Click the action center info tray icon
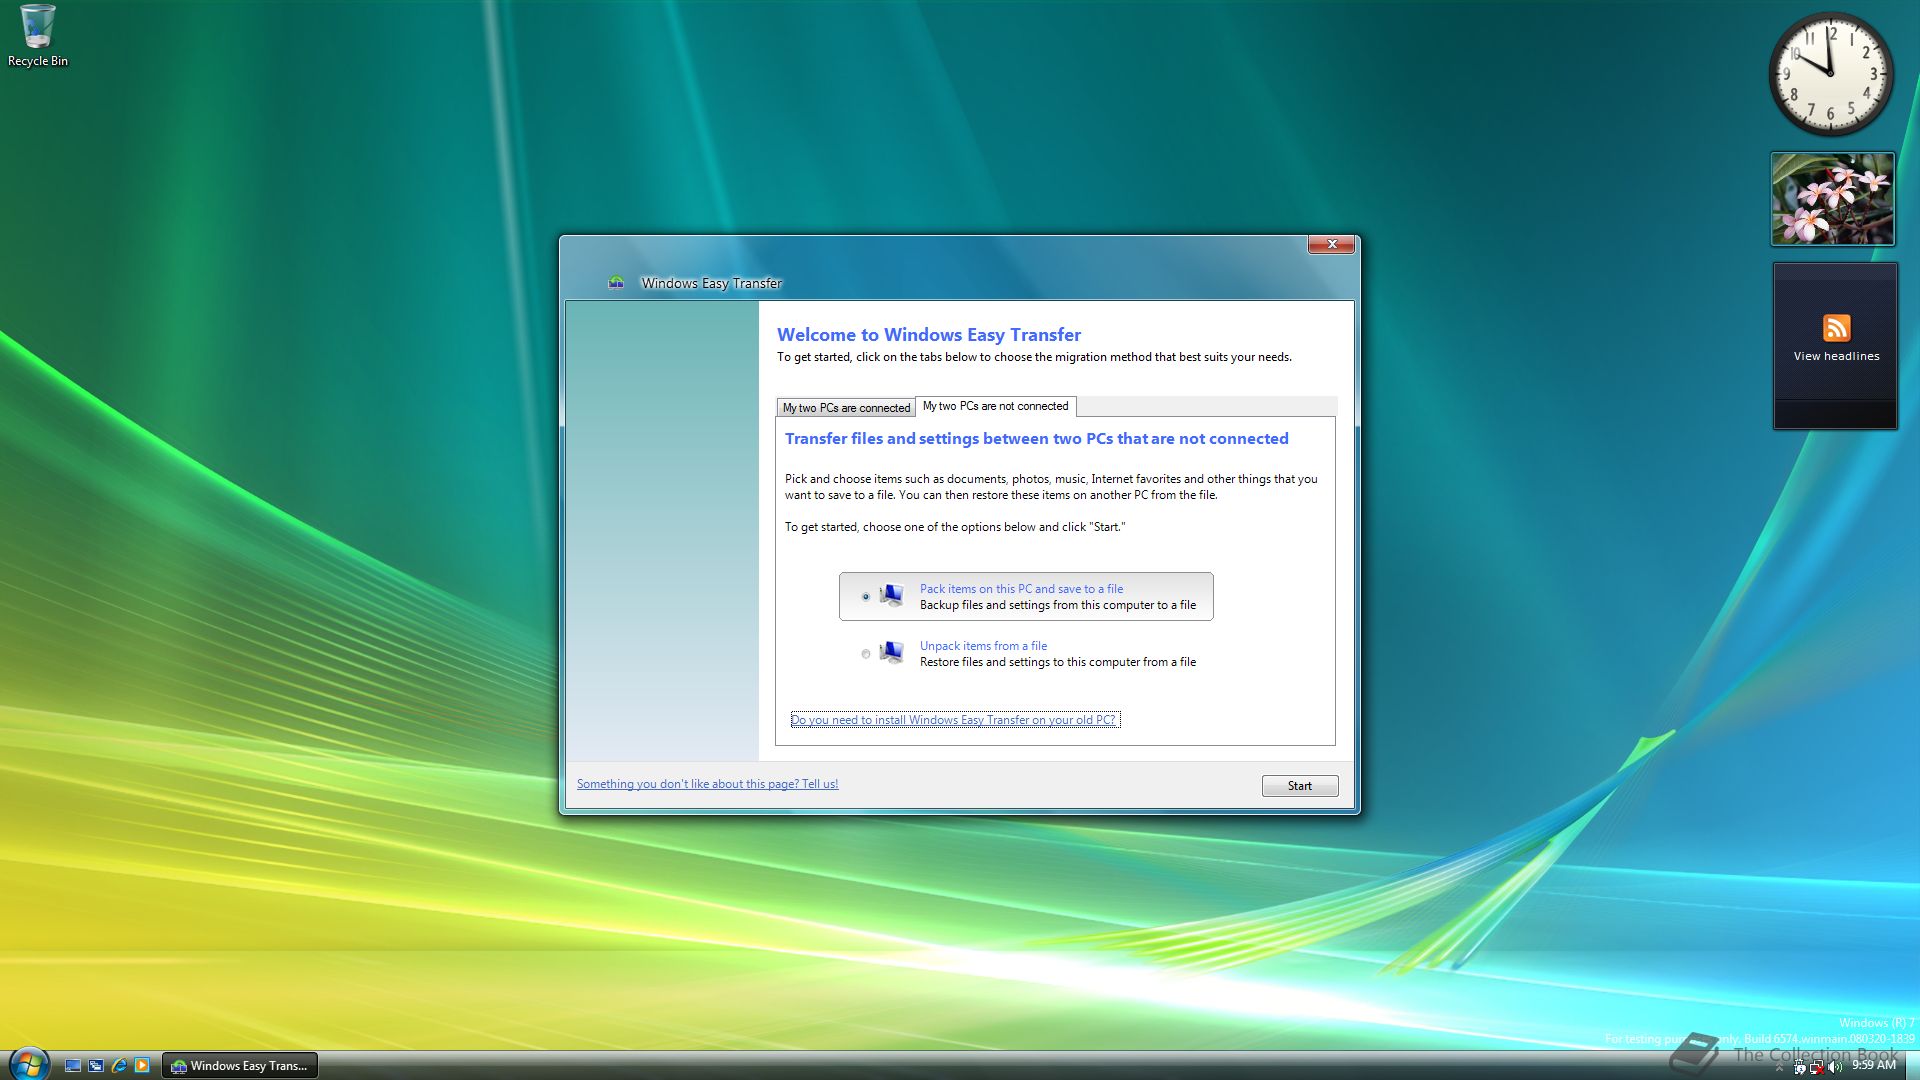 (x=1800, y=1067)
